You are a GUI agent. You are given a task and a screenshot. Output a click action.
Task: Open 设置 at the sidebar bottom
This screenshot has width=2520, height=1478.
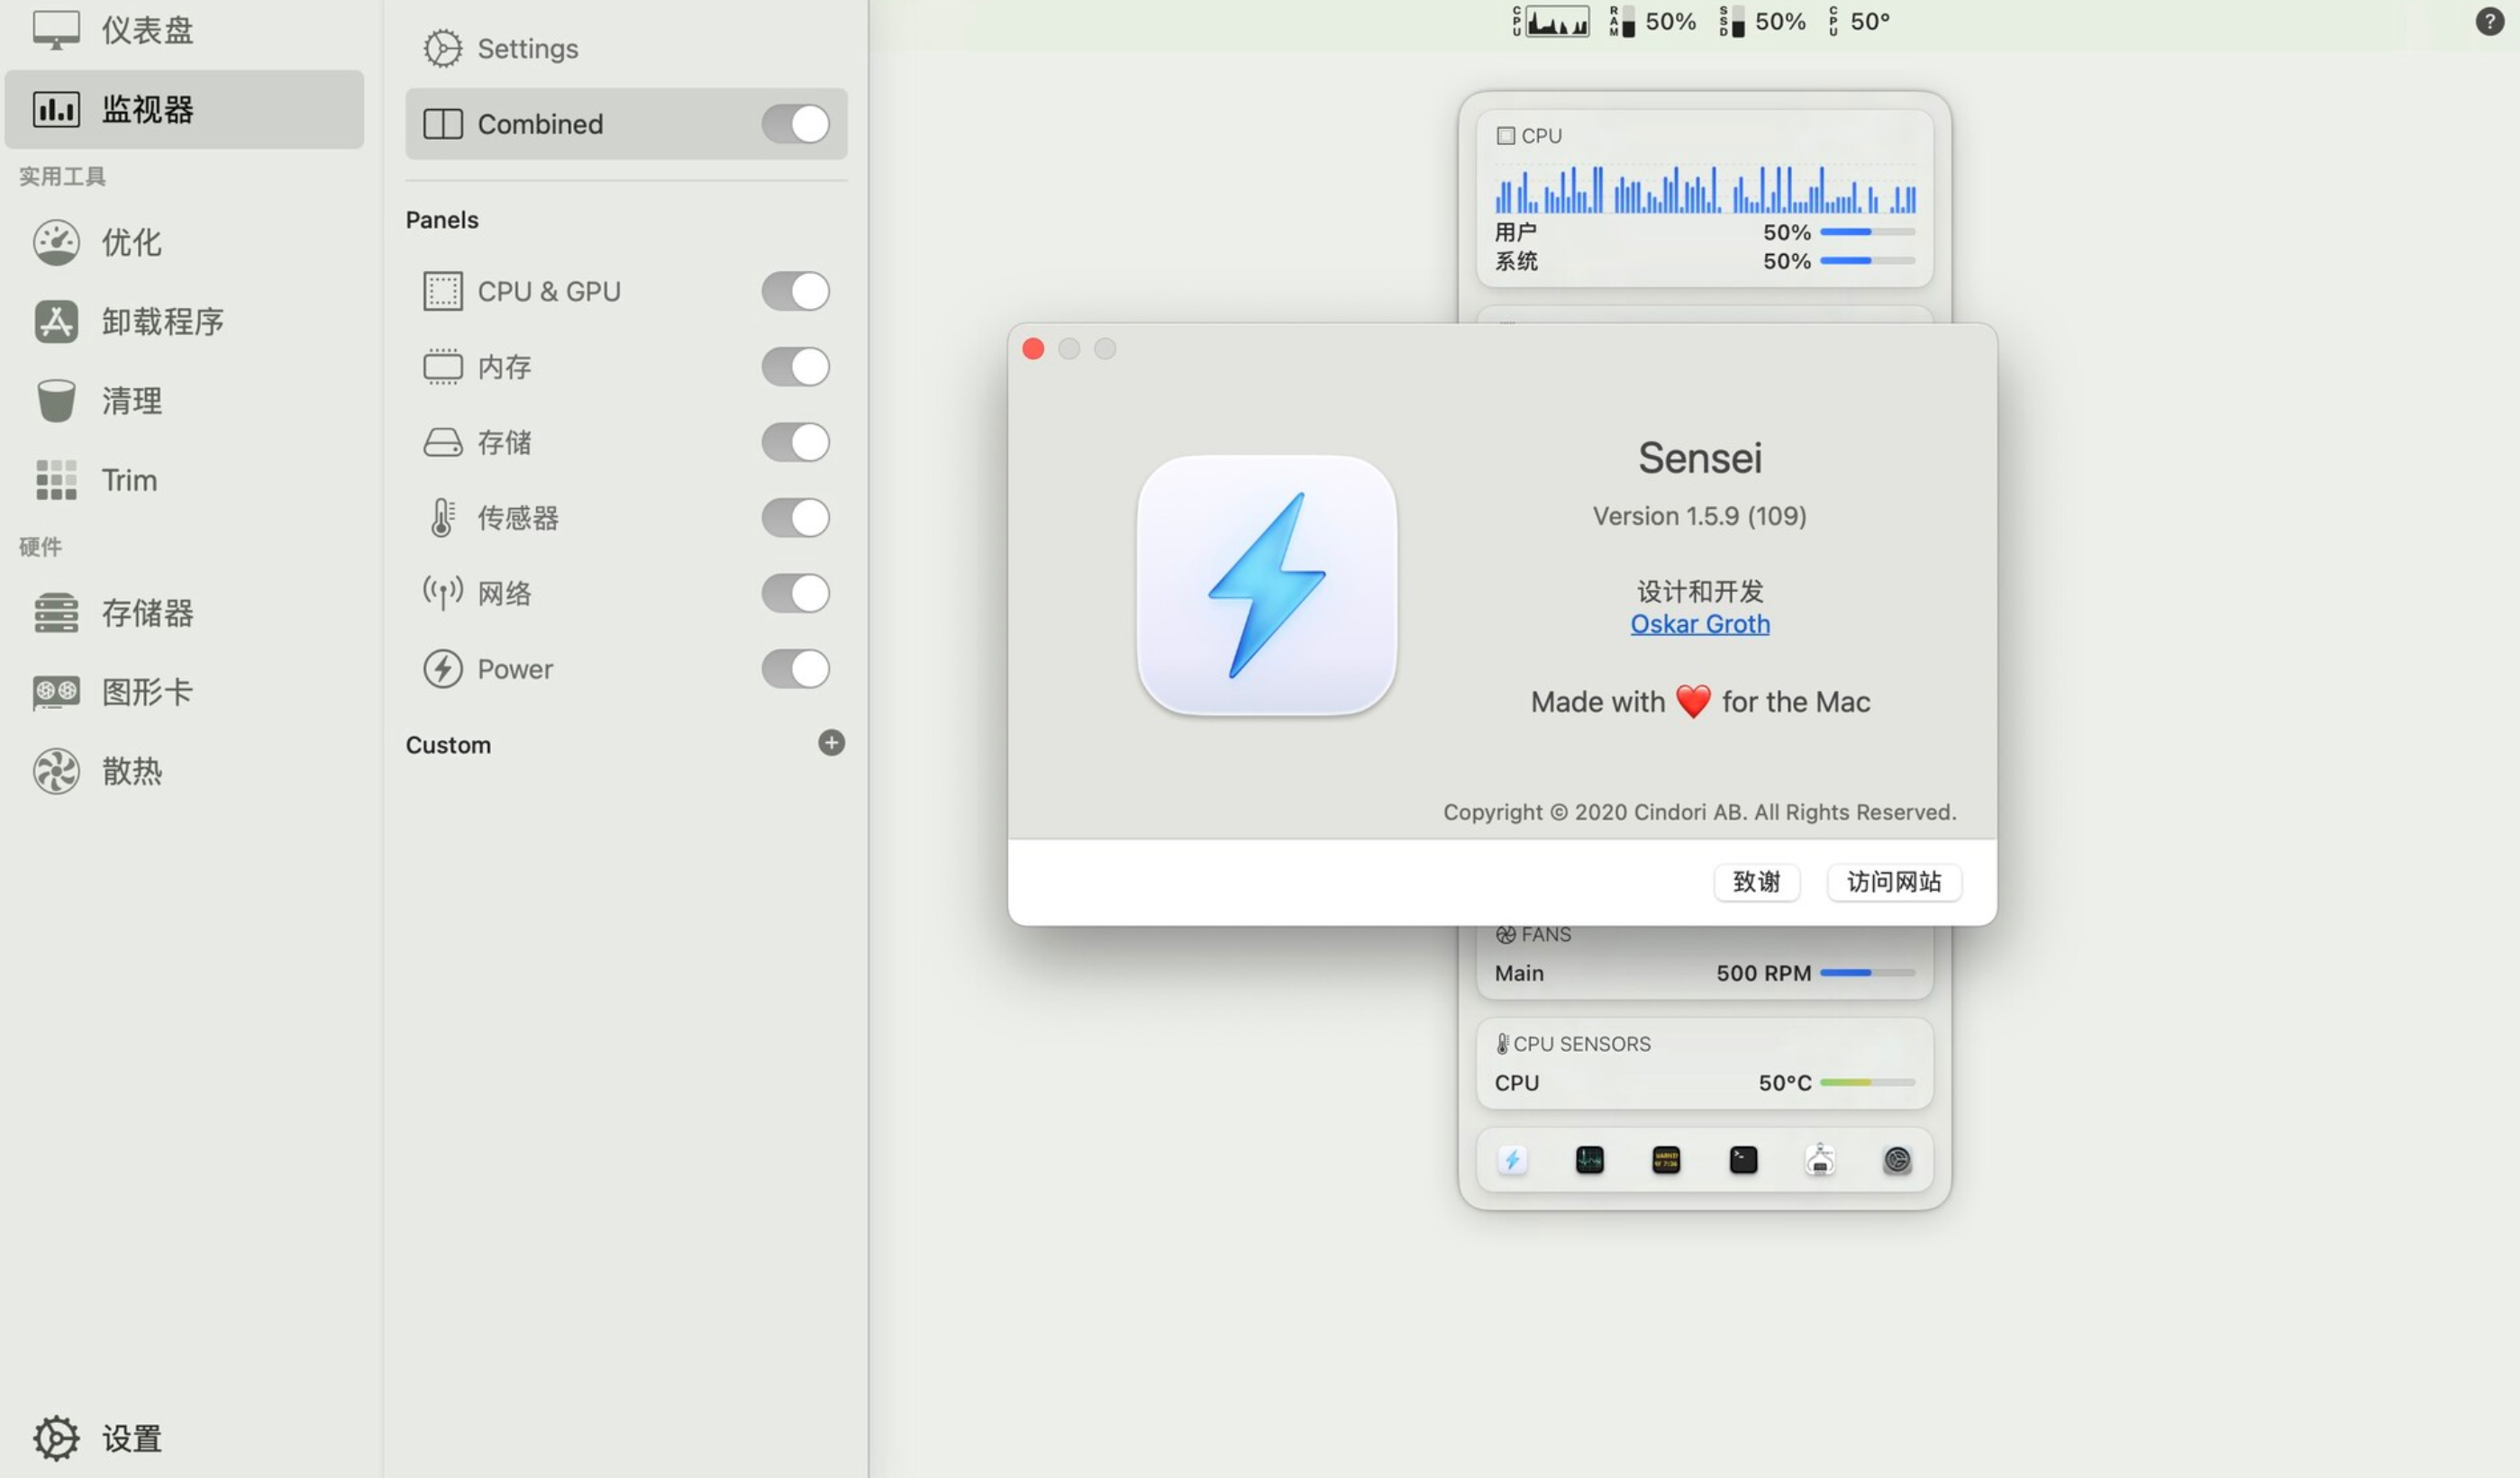click(98, 1439)
